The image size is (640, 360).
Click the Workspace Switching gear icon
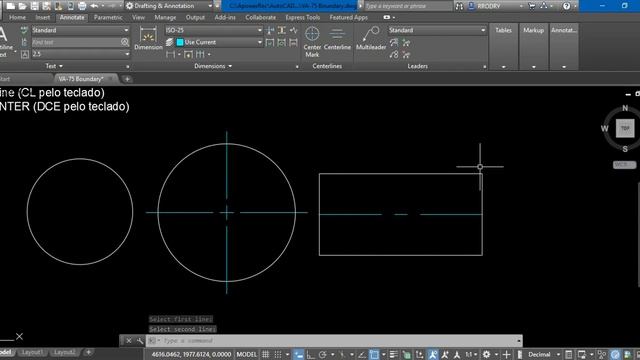click(x=487, y=354)
